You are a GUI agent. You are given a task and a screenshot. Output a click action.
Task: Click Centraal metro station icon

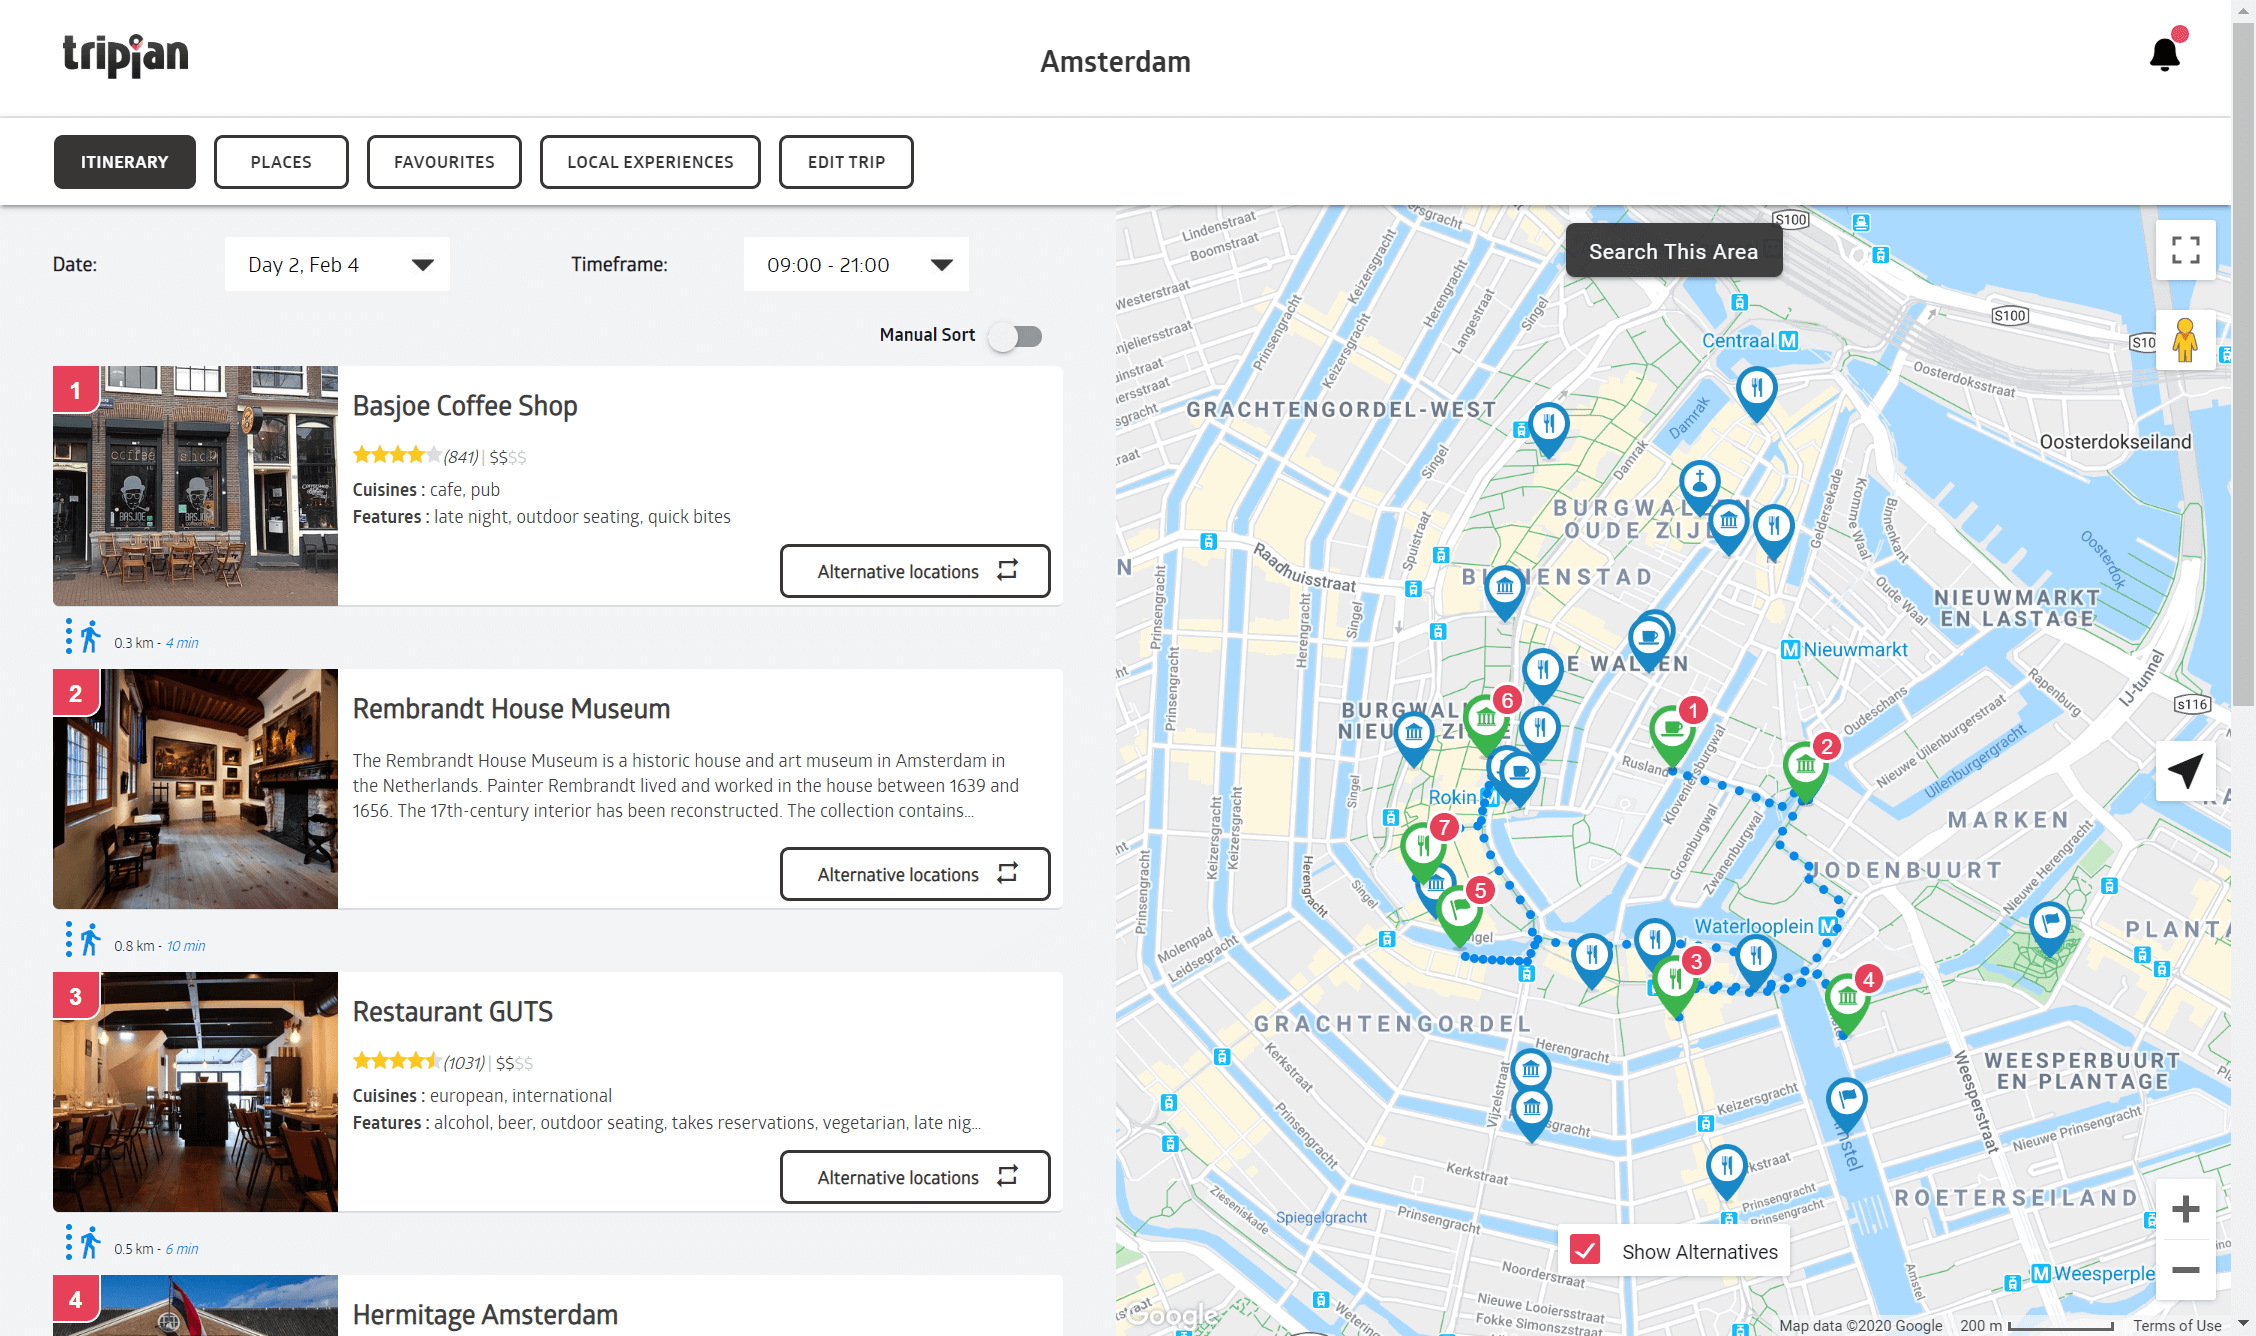tap(1789, 341)
